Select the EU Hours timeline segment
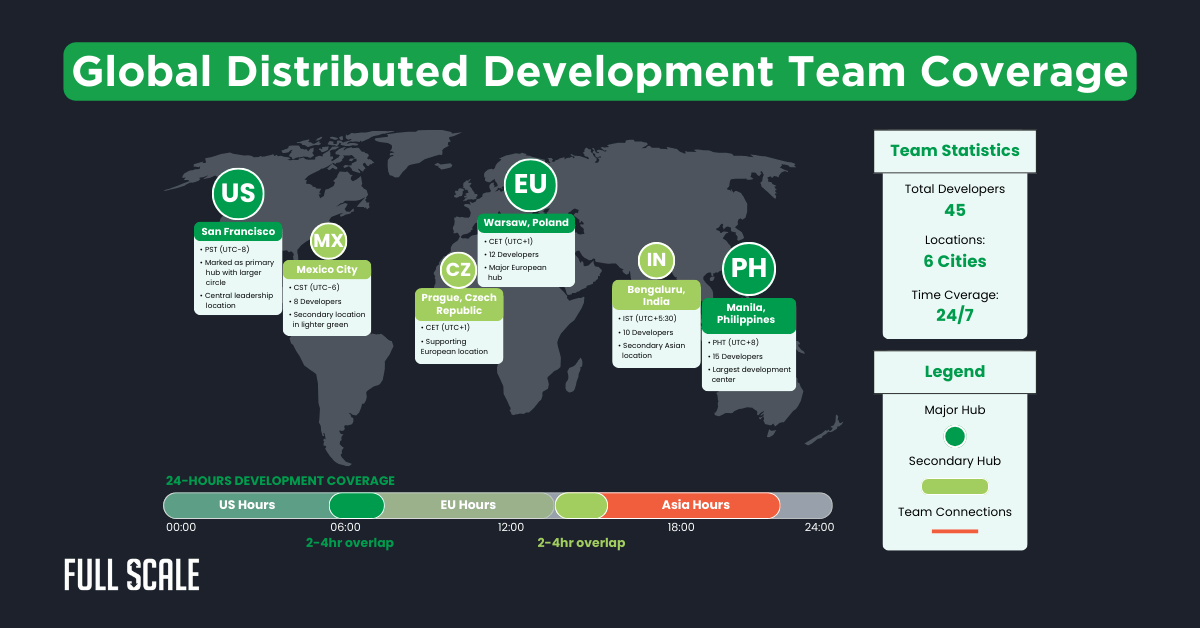The height and width of the screenshot is (628, 1200). click(x=468, y=505)
